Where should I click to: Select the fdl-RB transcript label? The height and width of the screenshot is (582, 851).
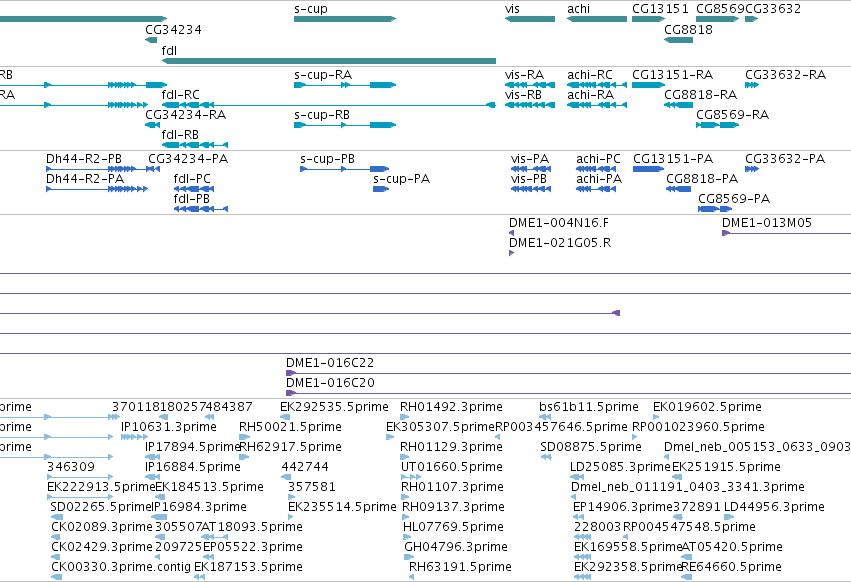(x=180, y=134)
